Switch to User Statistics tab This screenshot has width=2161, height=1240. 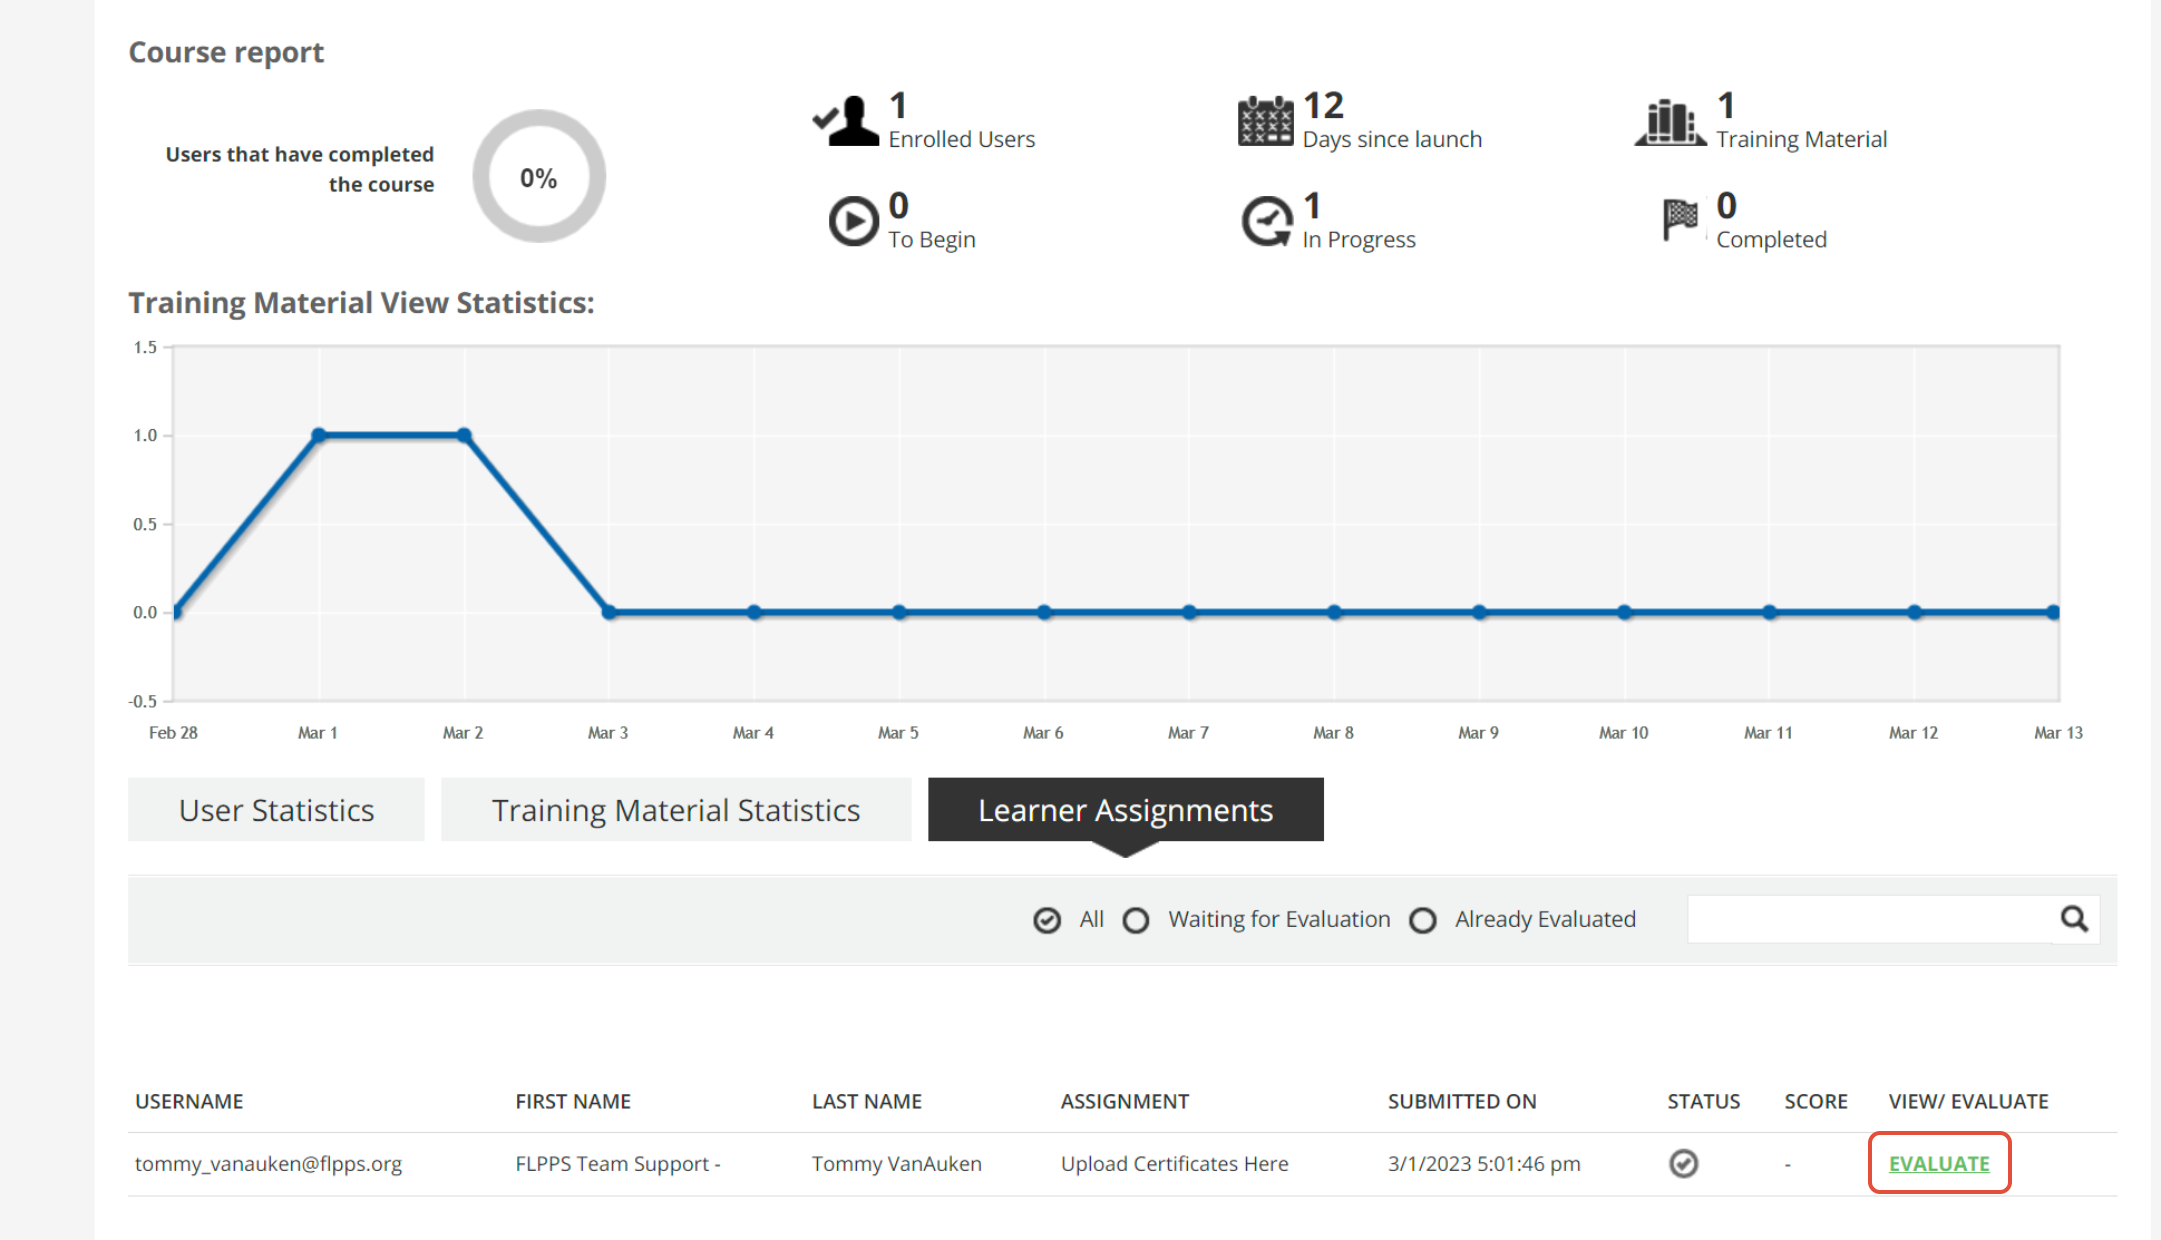[276, 810]
